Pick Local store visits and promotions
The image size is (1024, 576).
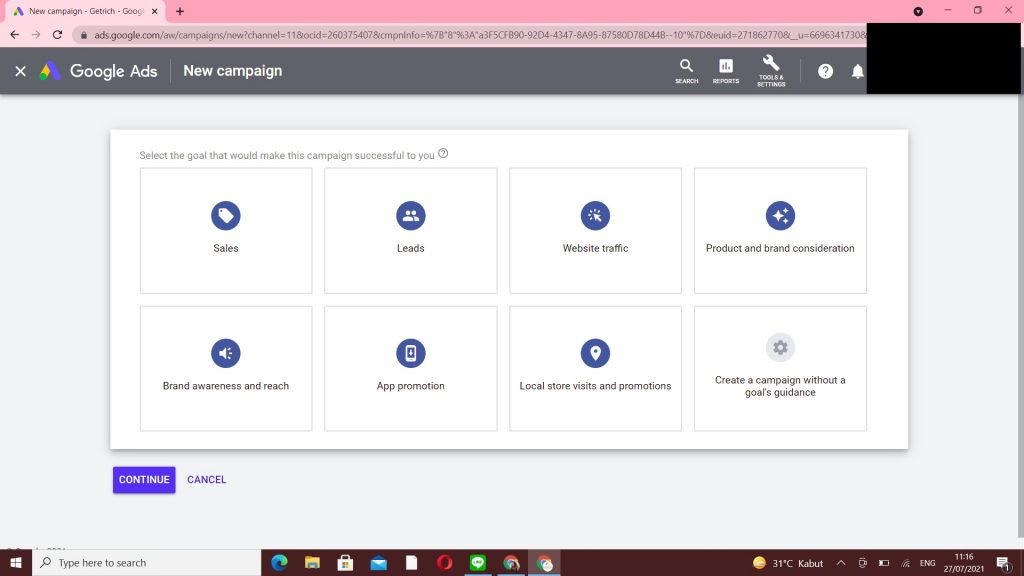[x=595, y=368]
